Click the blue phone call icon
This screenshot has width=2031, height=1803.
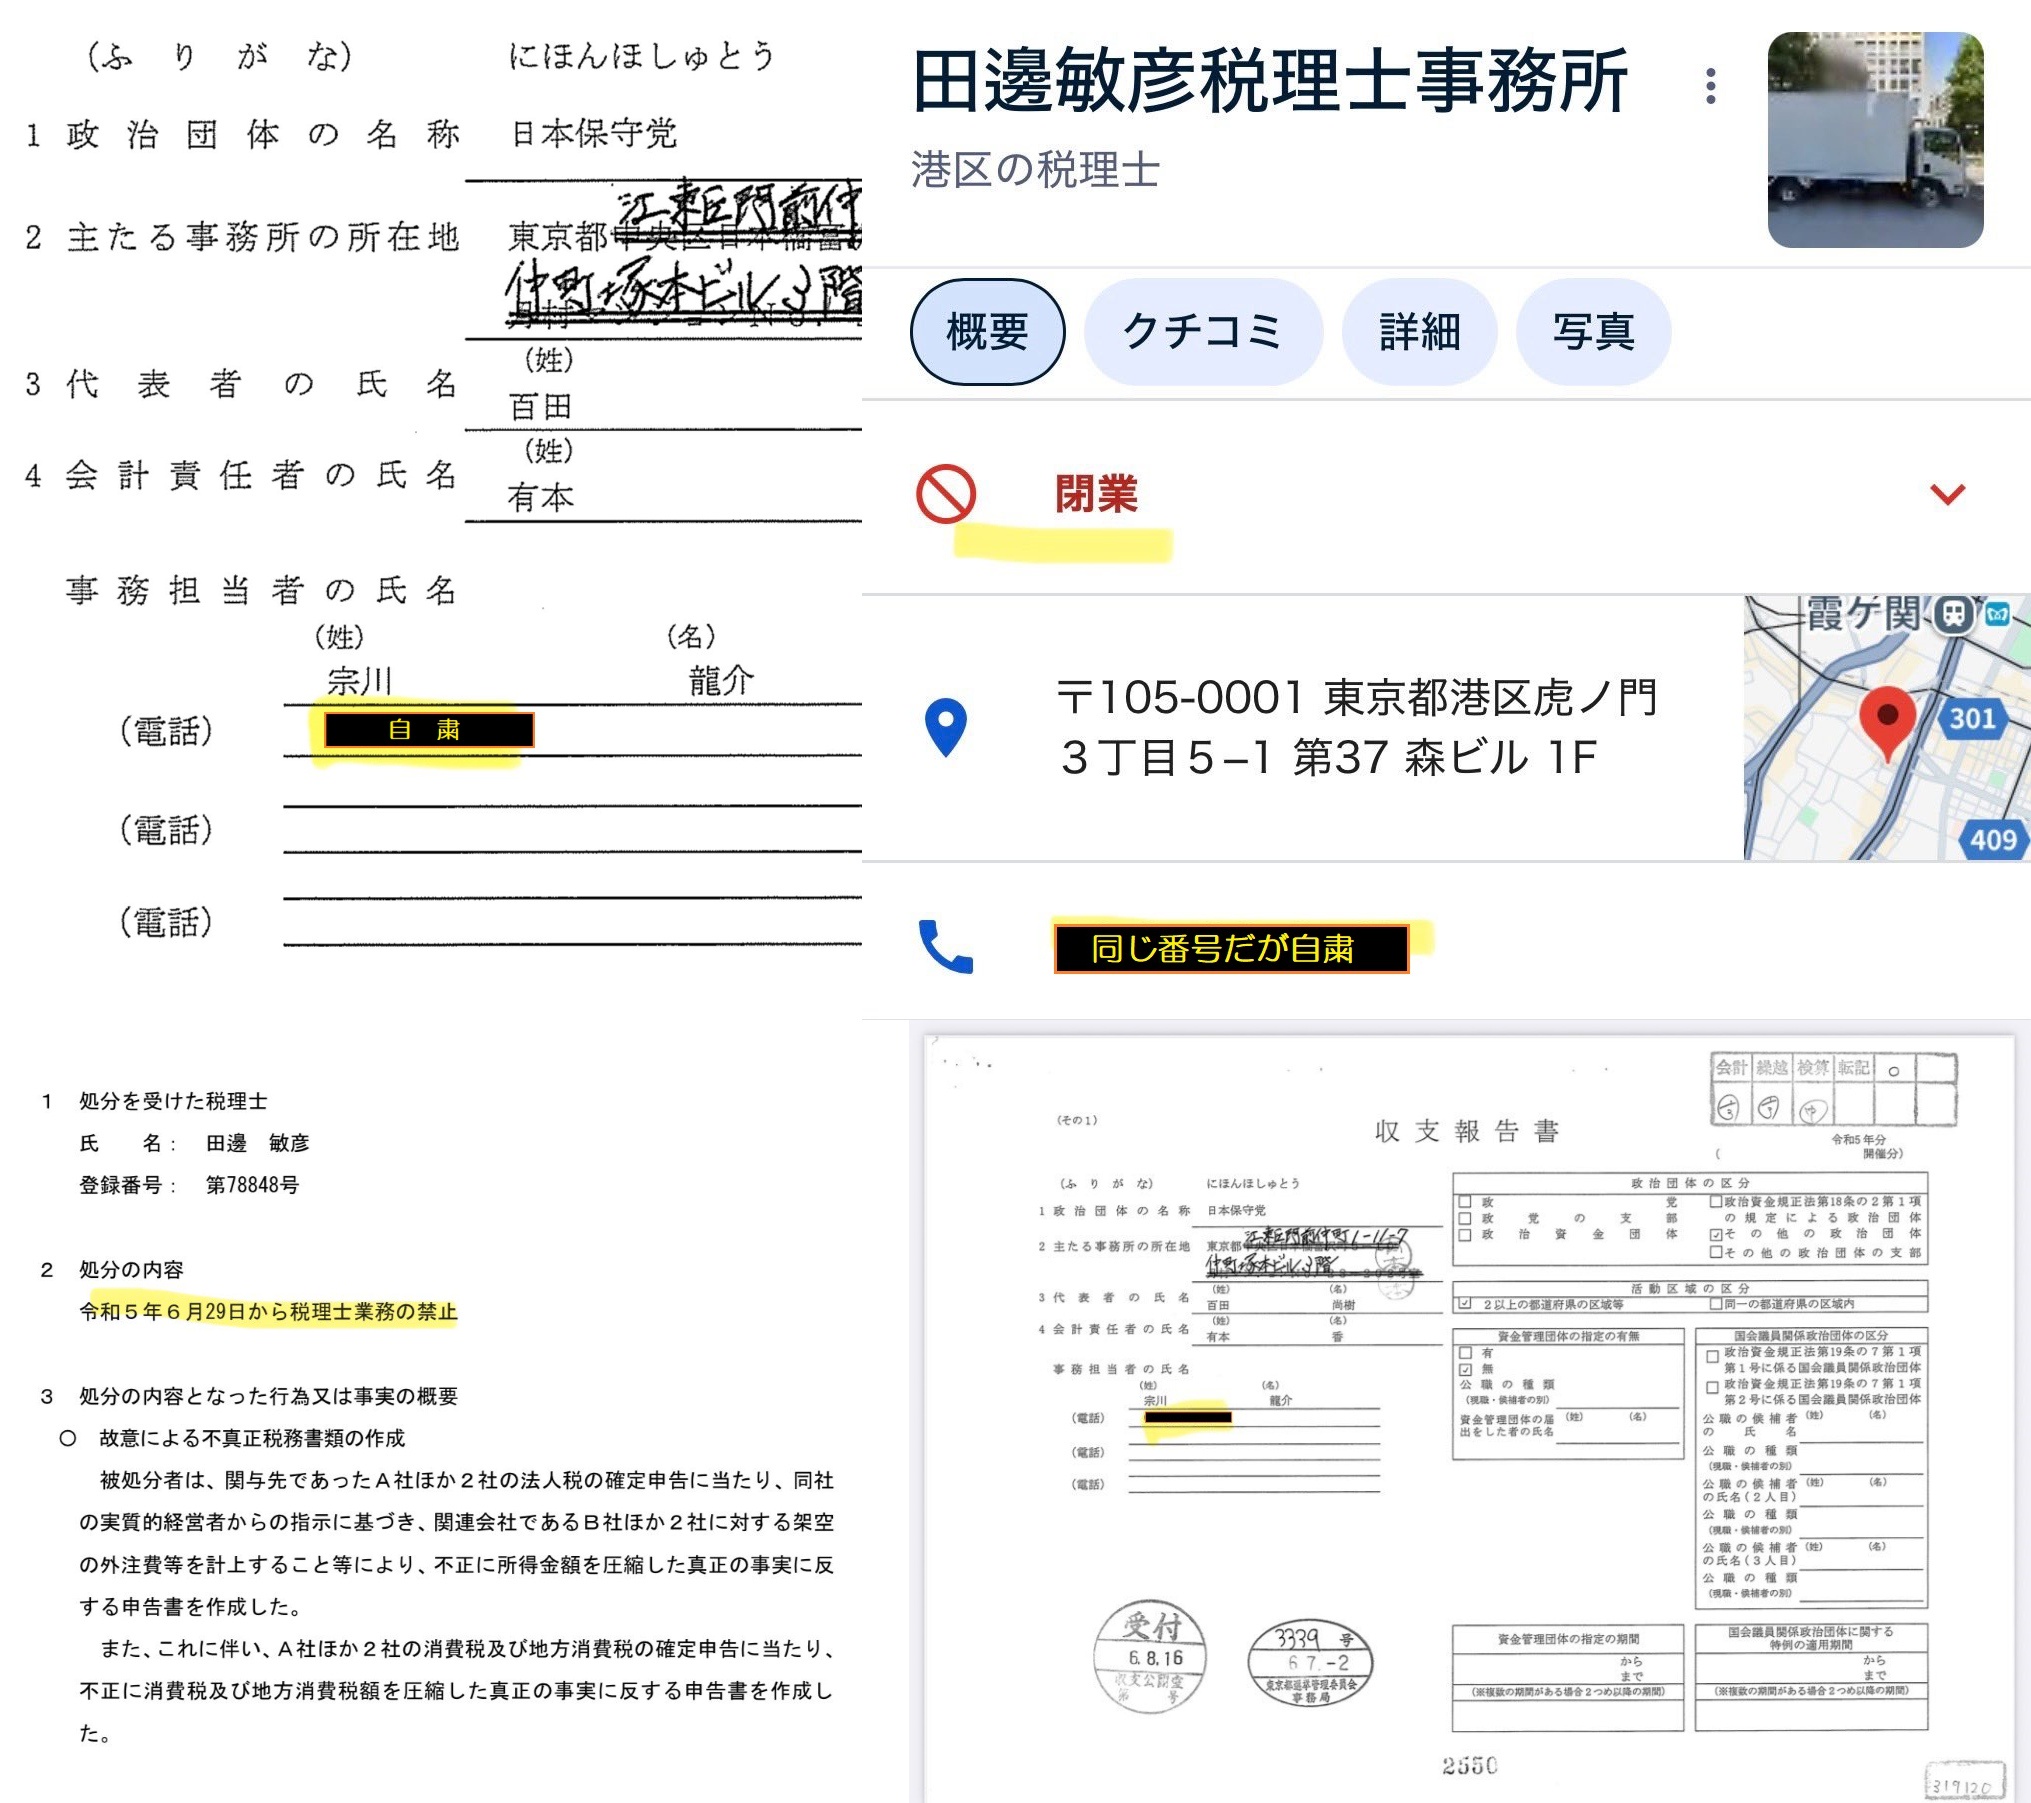coord(945,946)
